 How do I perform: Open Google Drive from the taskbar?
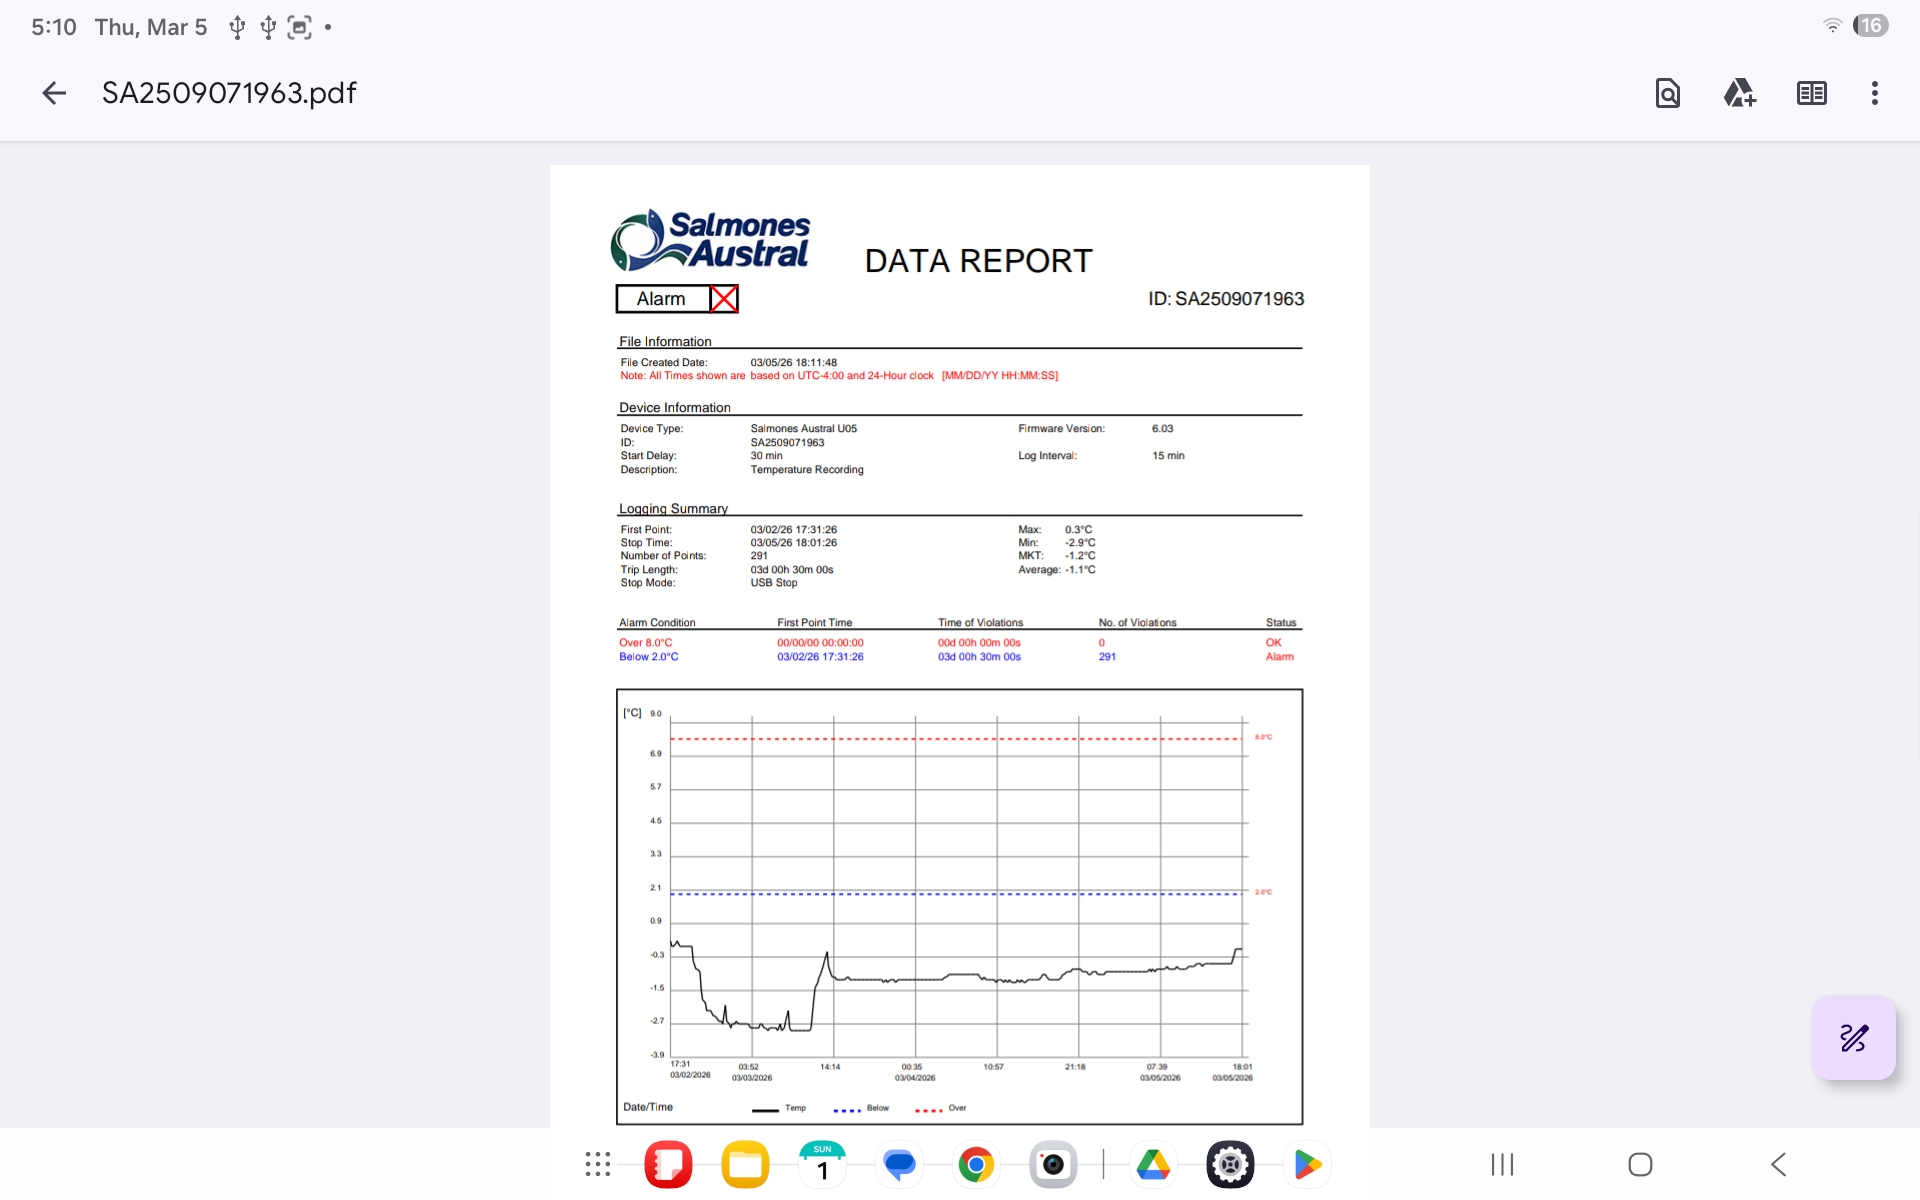[1153, 1164]
